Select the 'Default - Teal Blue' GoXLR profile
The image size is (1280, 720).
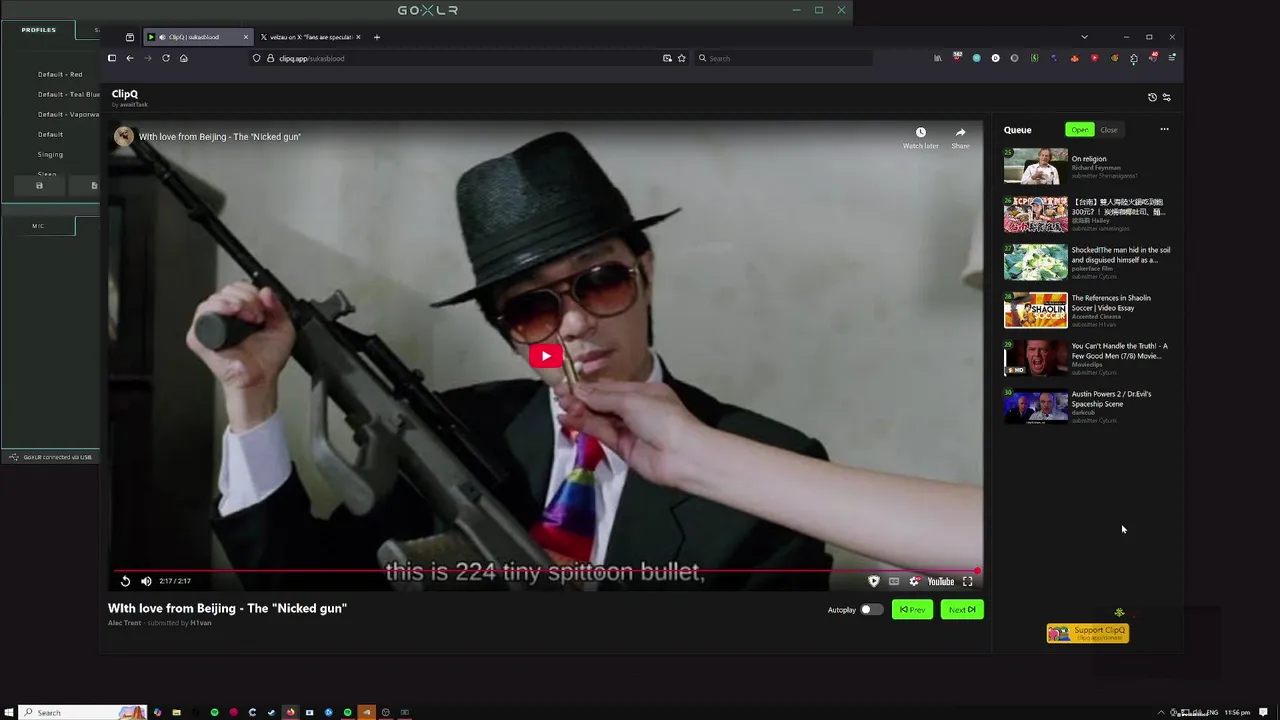68,94
